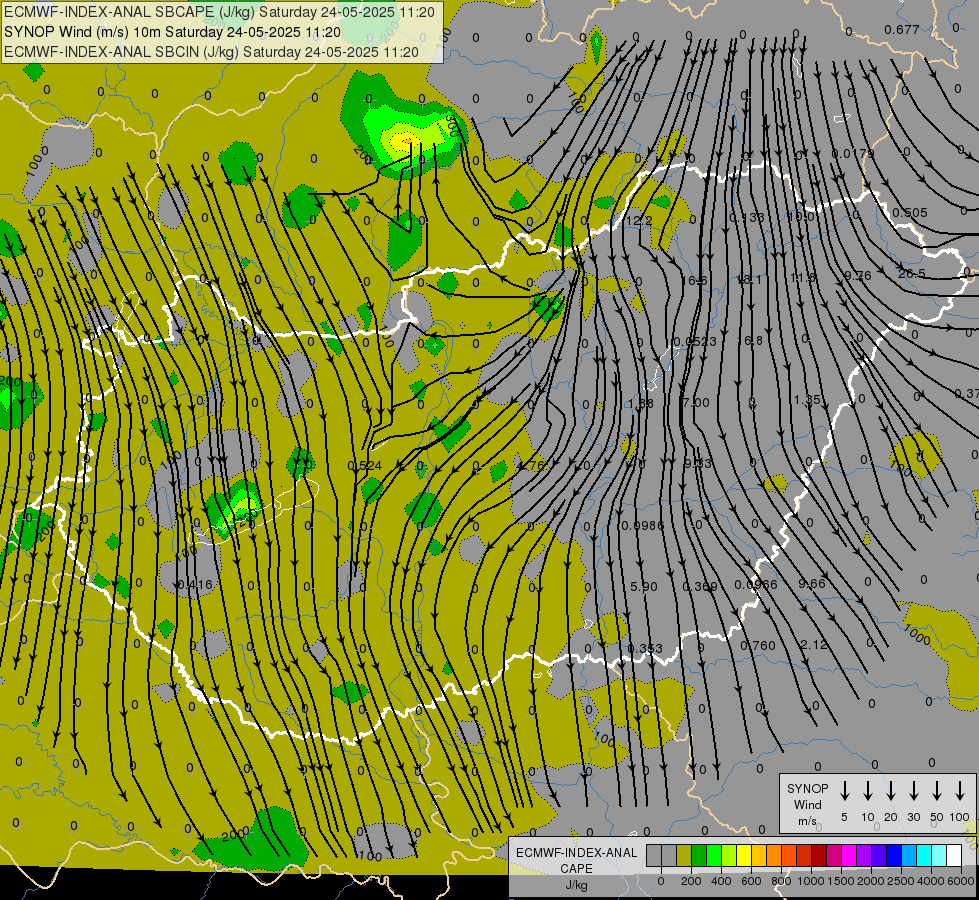This screenshot has width=979, height=900.
Task: Choose the amber CAPE legend swatch
Action: (759, 855)
